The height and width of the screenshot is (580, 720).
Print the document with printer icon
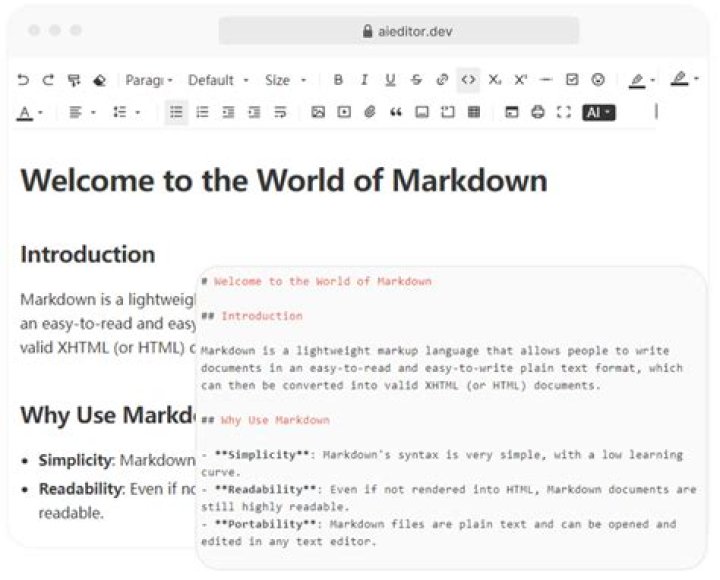[538, 113]
